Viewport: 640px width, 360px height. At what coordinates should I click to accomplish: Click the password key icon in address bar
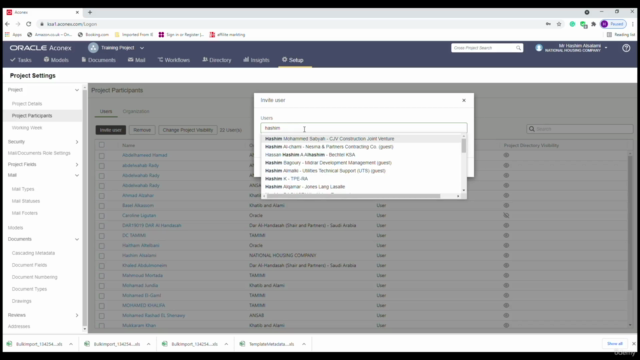(x=548, y=24)
